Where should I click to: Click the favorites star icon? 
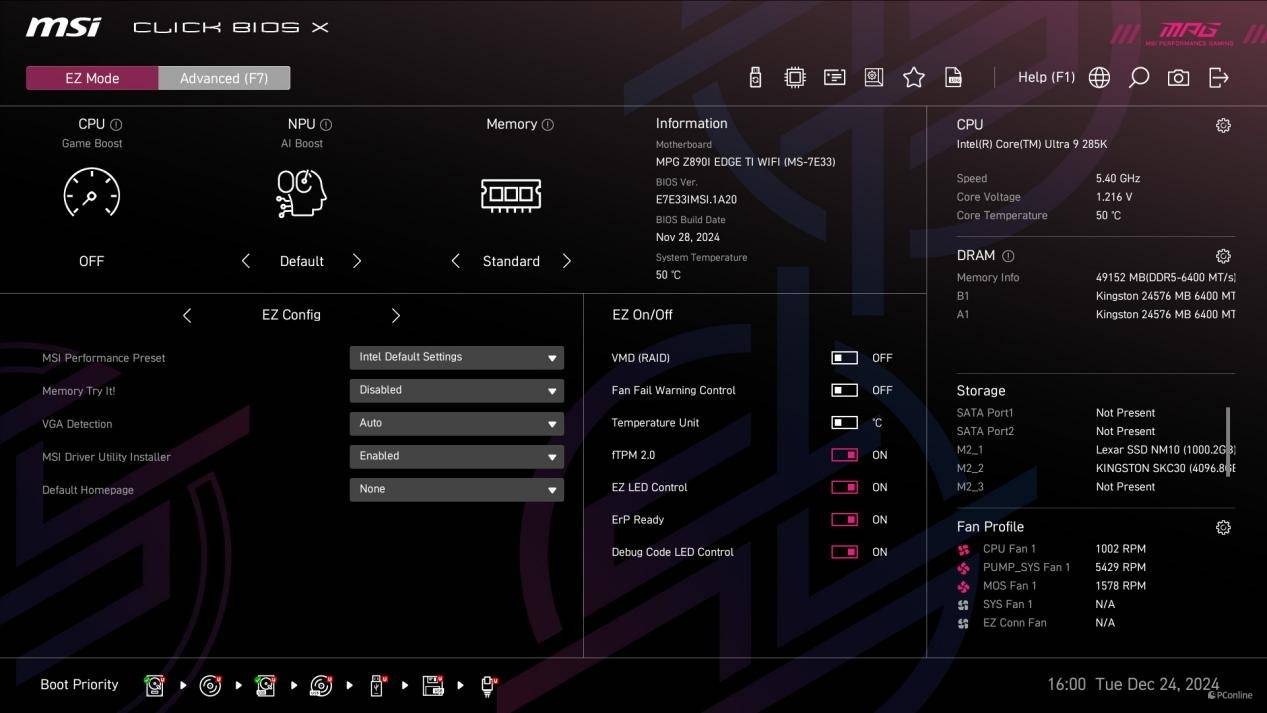pyautogui.click(x=913, y=78)
